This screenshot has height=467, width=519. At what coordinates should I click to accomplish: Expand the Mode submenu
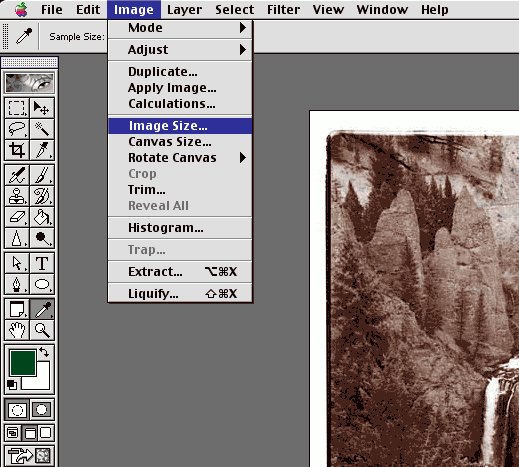coord(180,28)
